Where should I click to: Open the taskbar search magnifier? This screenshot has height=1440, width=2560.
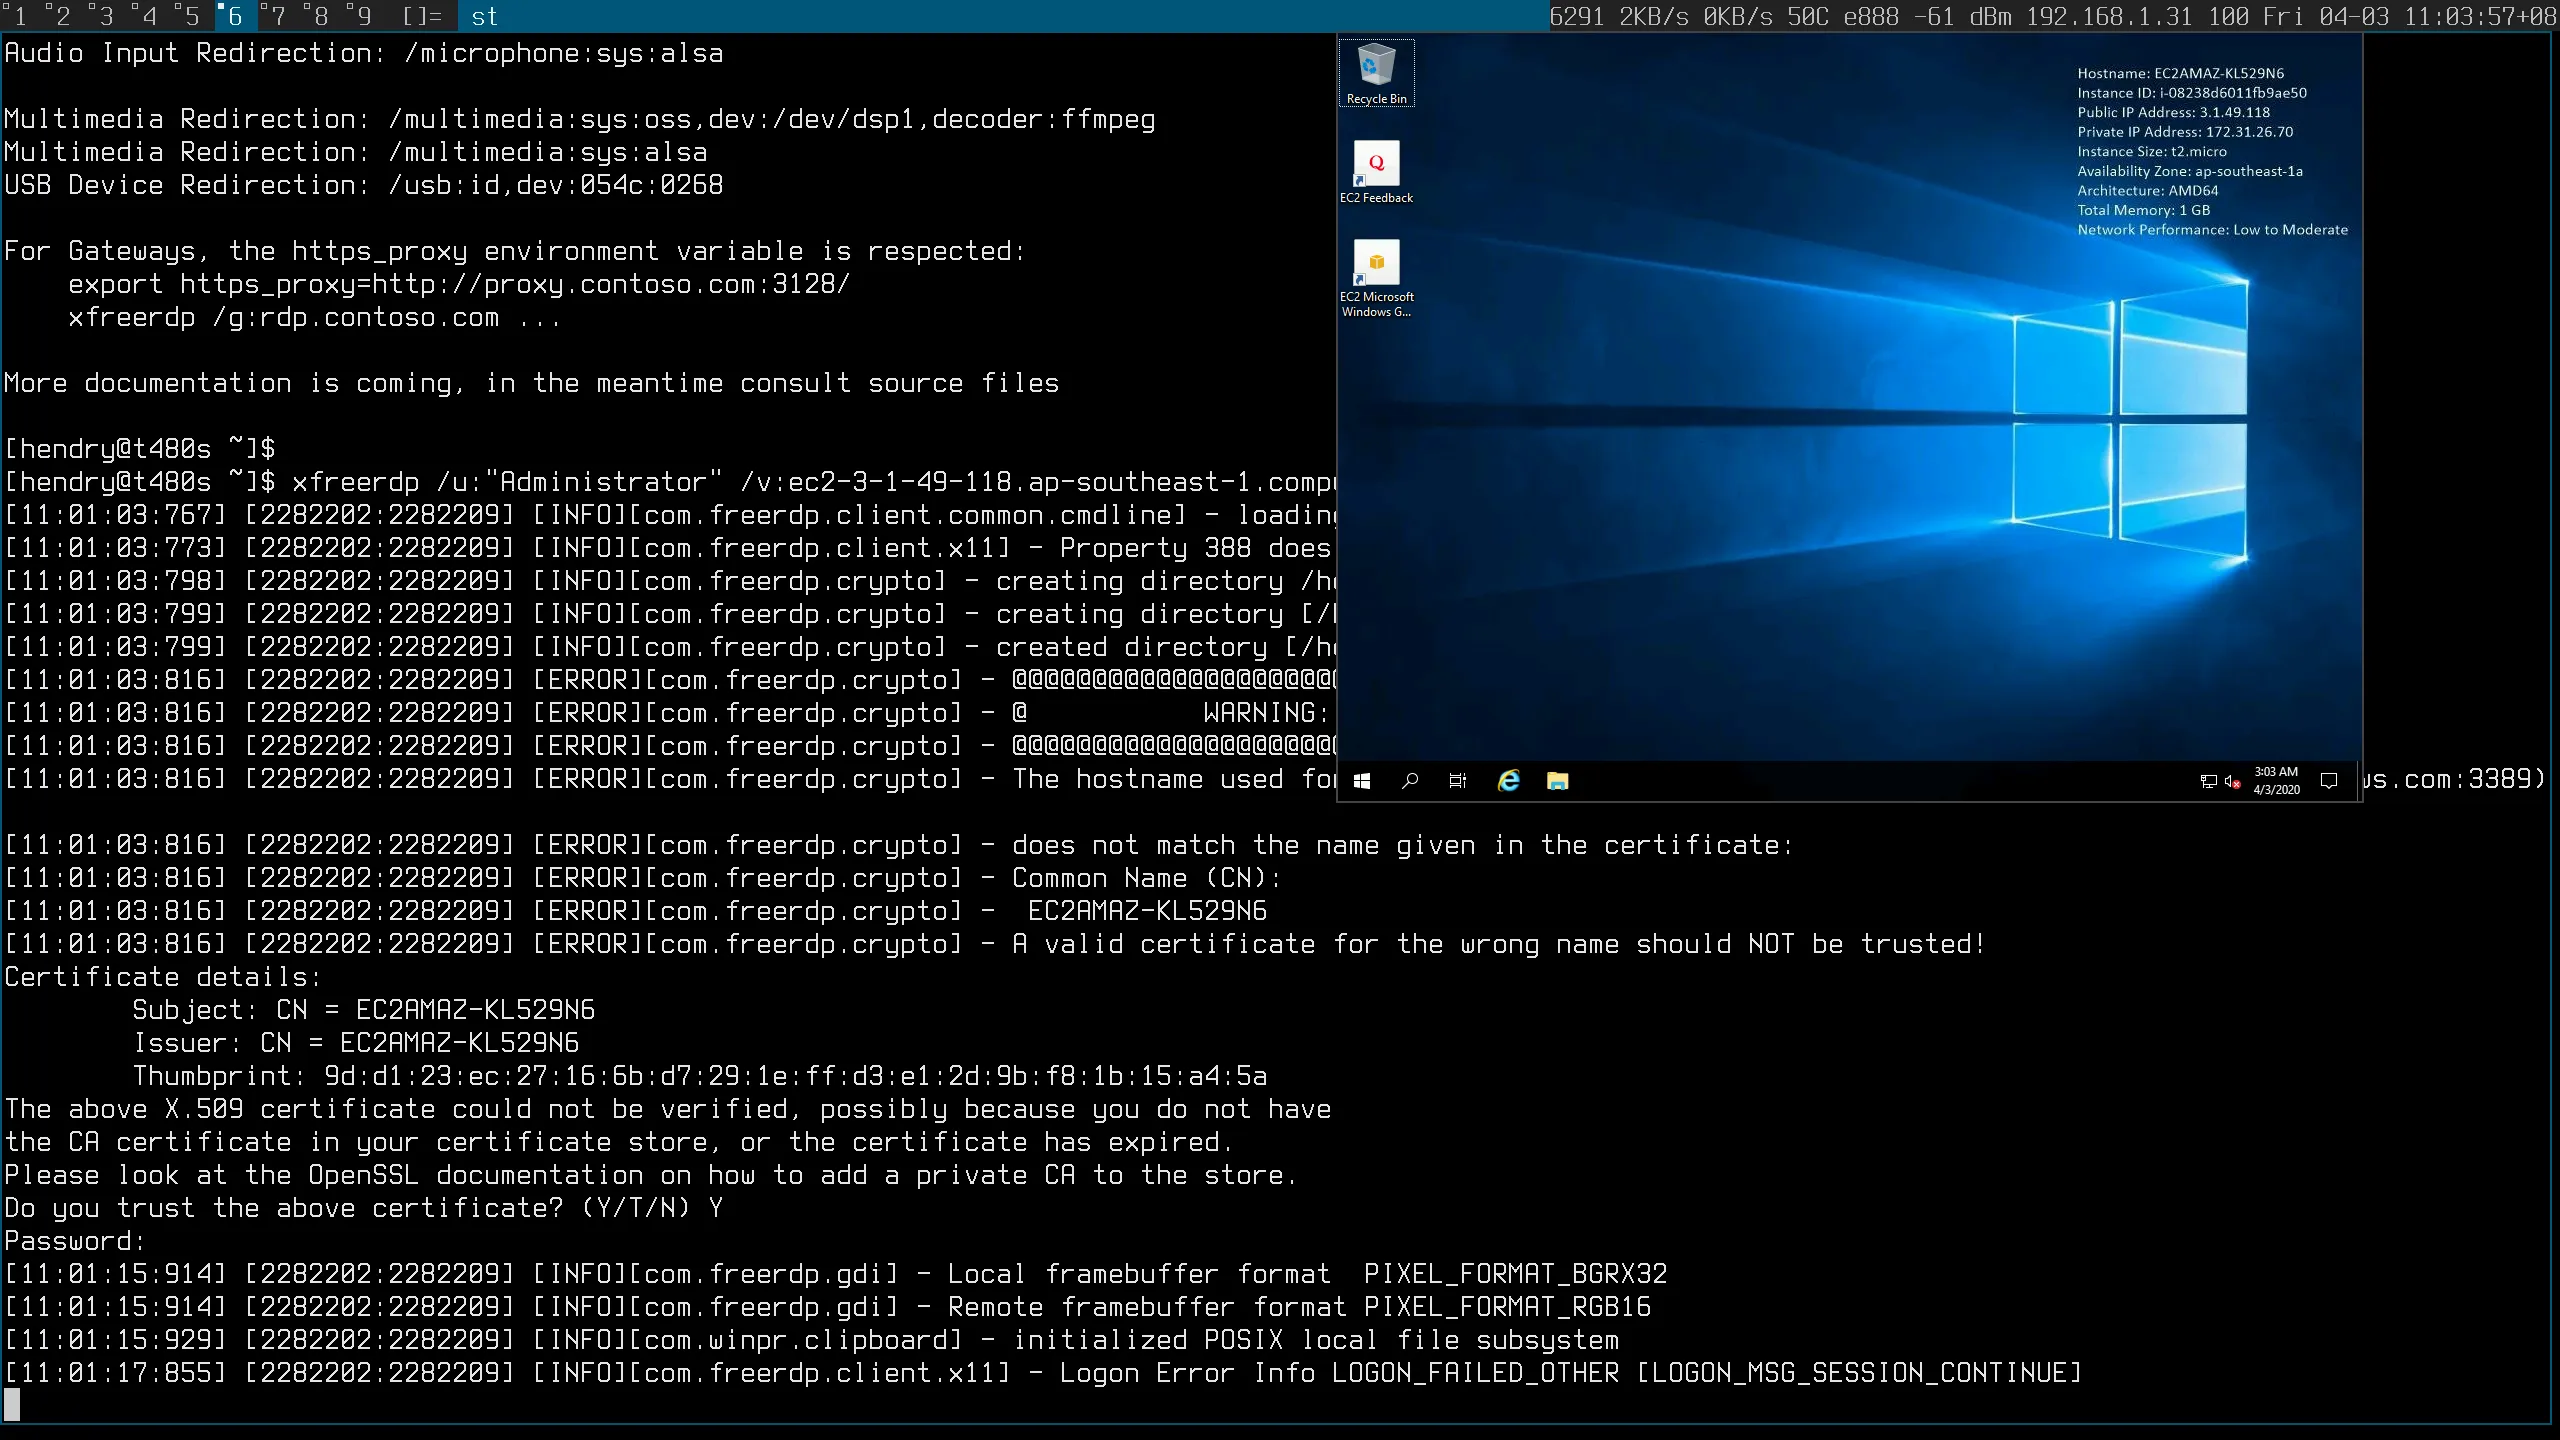pos(1410,781)
